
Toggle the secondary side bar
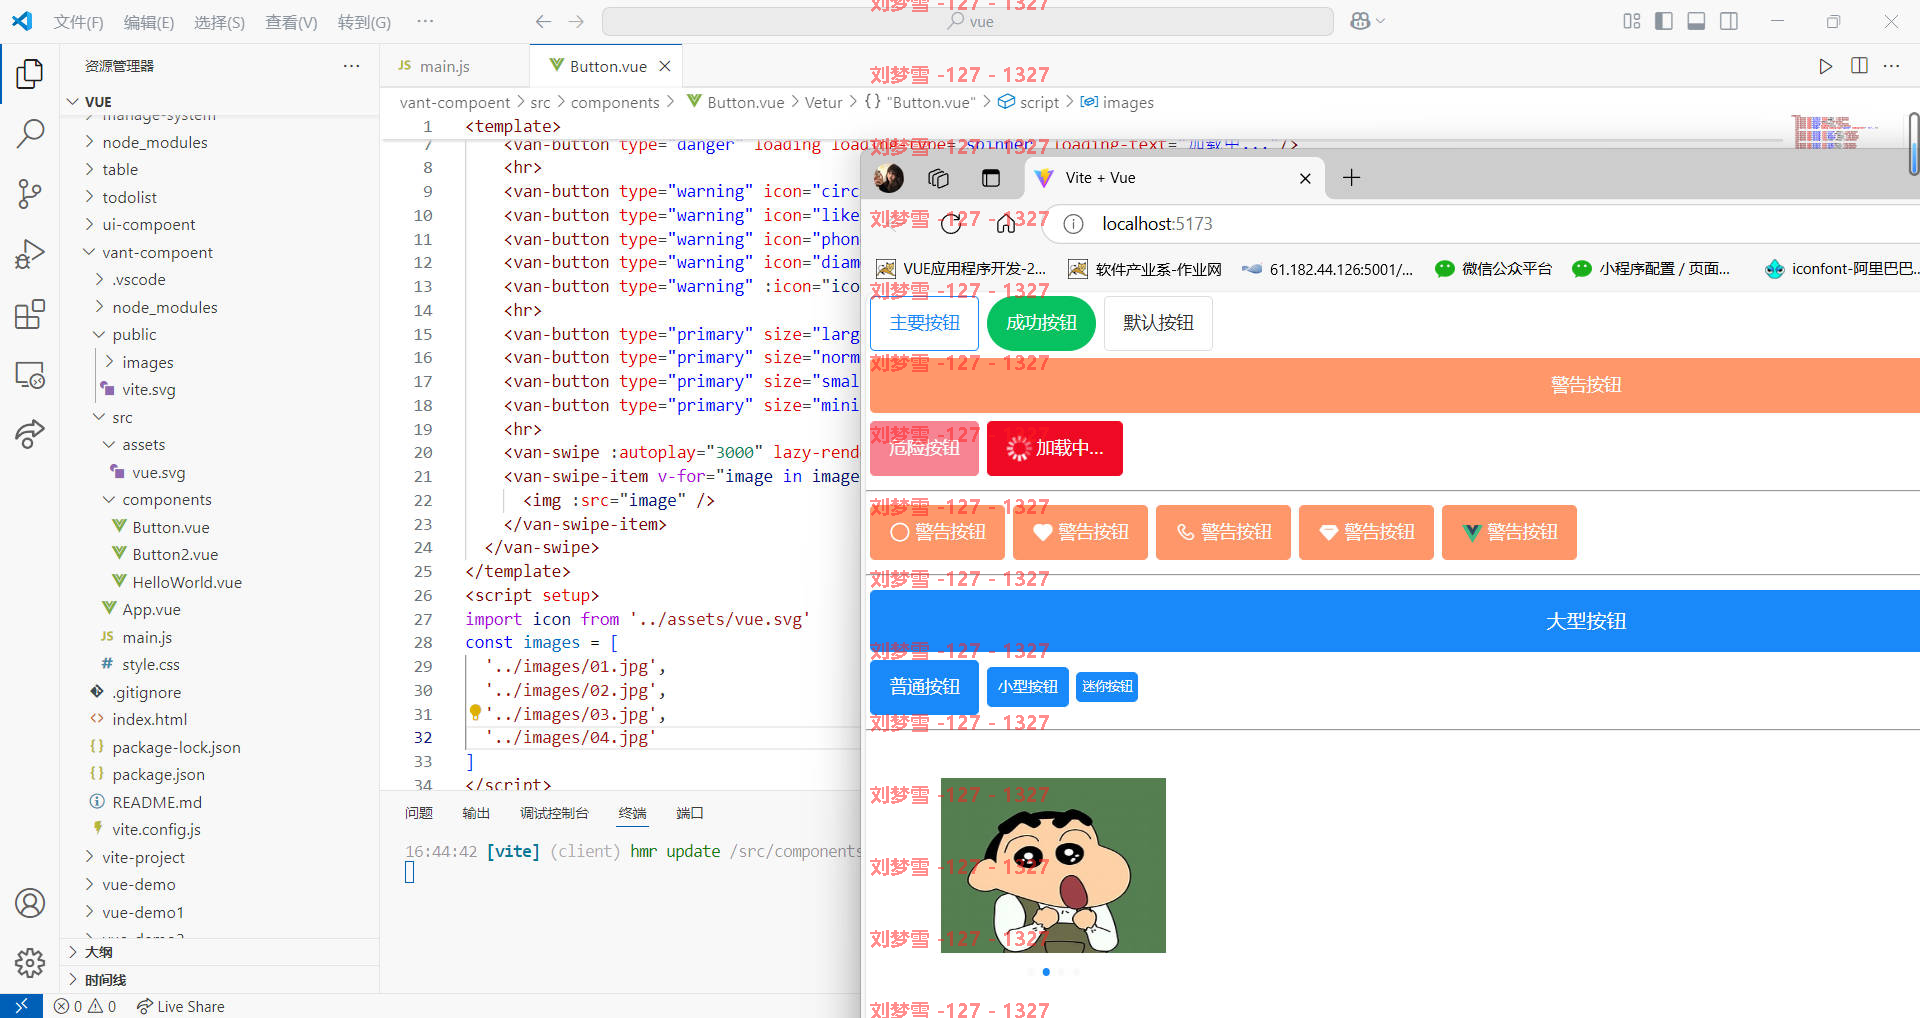(x=1729, y=21)
